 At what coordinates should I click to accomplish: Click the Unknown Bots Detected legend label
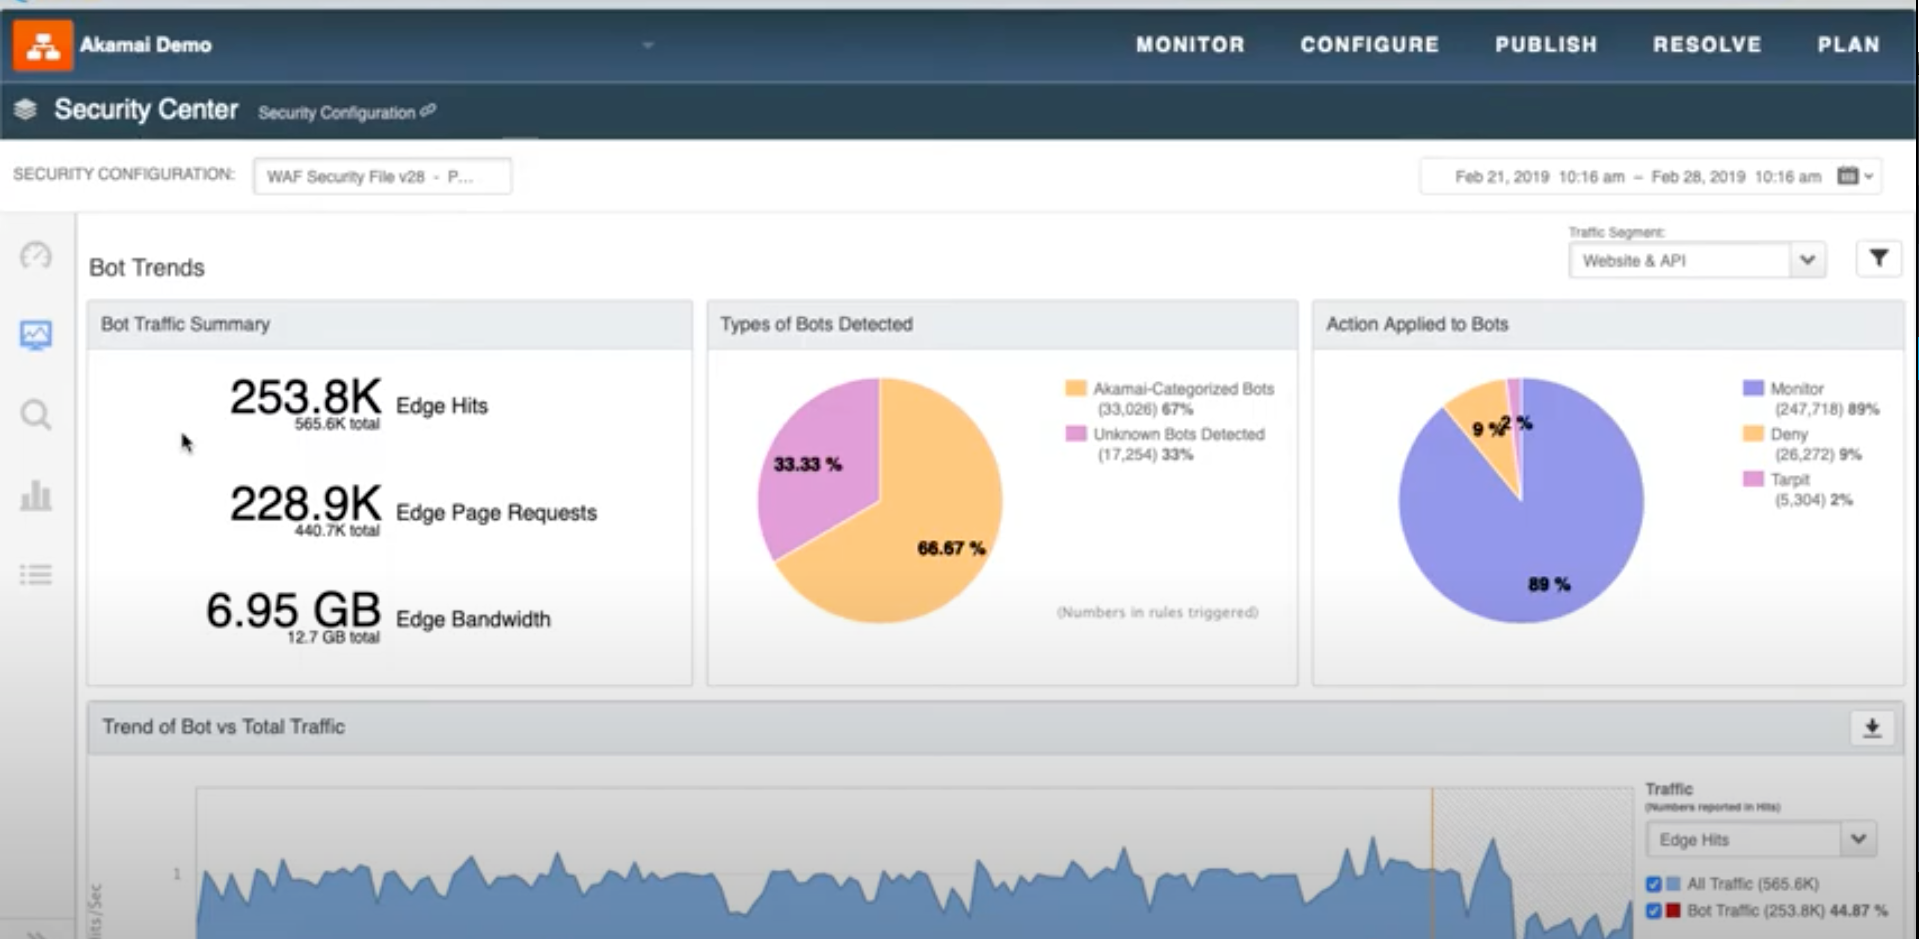1179,434
